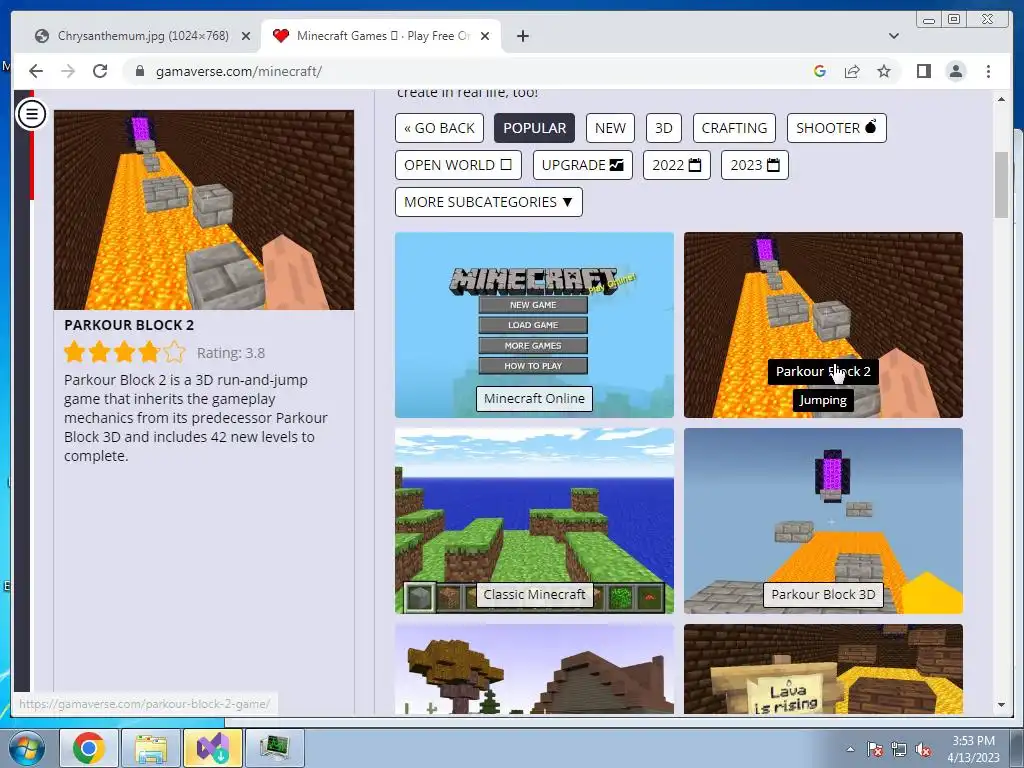Viewport: 1024px width, 768px height.
Task: Click the browser Forward arrow
Action: click(x=68, y=71)
